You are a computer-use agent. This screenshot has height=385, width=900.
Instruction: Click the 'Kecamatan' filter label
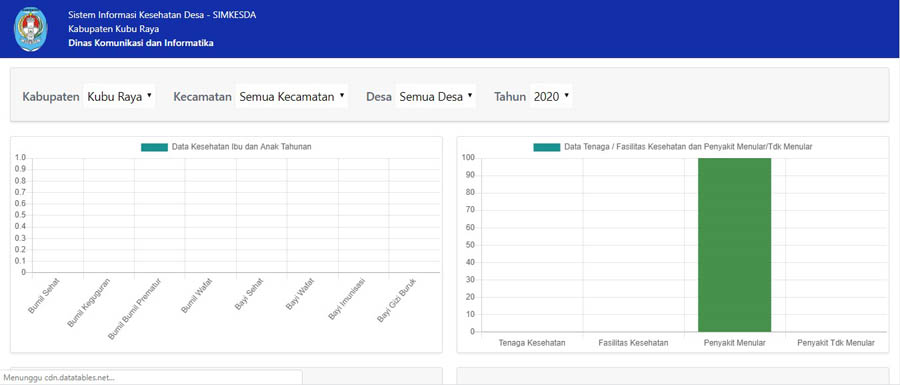202,97
